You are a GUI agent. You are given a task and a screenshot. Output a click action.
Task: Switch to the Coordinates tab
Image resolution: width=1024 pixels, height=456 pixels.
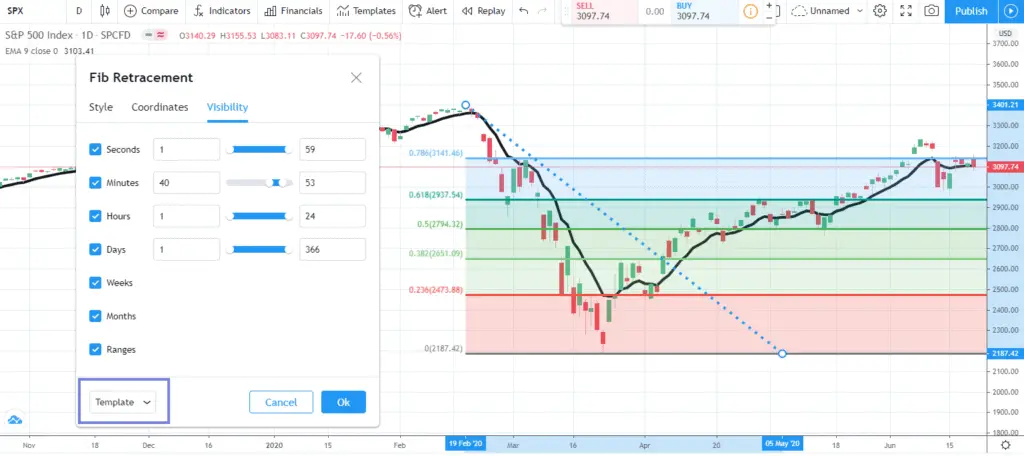(x=160, y=107)
